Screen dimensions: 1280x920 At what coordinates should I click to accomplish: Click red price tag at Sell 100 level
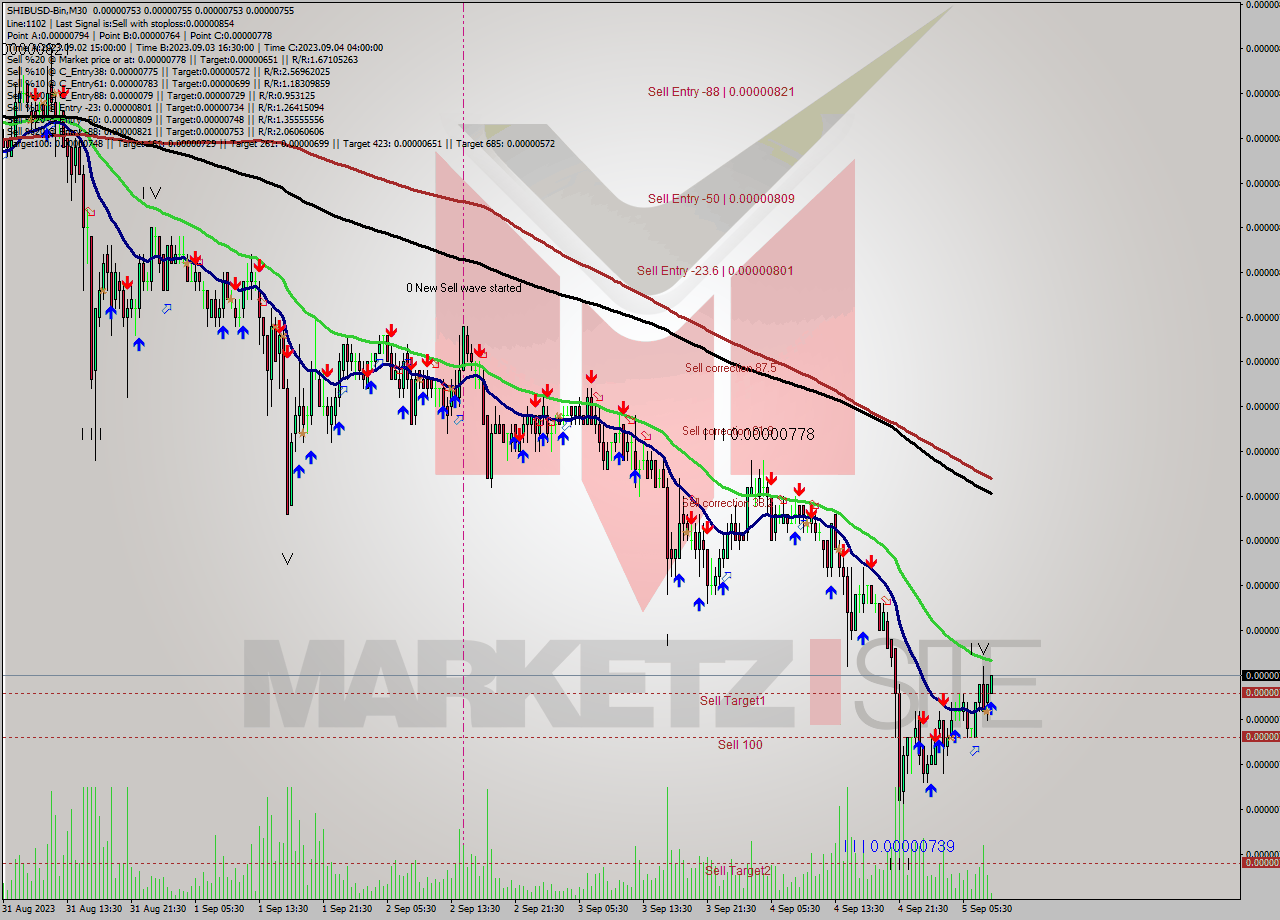point(1260,736)
